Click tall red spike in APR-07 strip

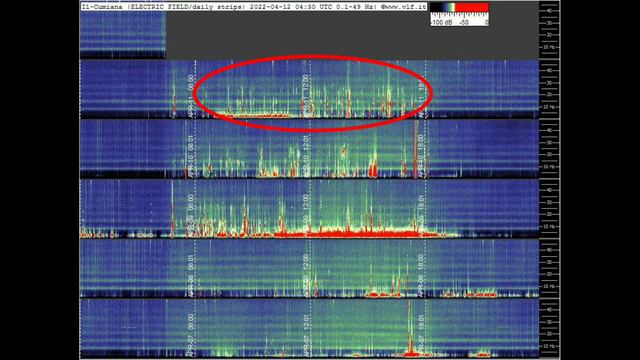[410, 329]
